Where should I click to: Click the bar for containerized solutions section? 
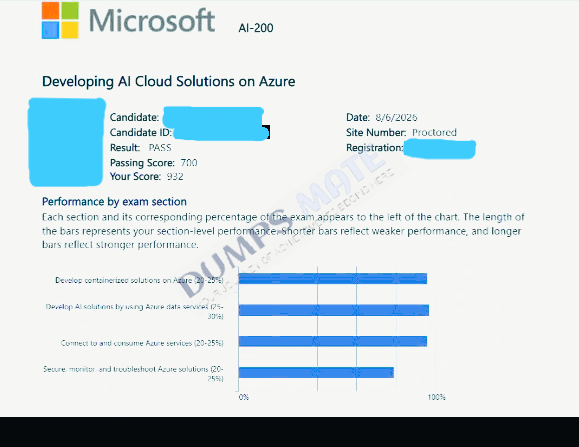pos(333,279)
